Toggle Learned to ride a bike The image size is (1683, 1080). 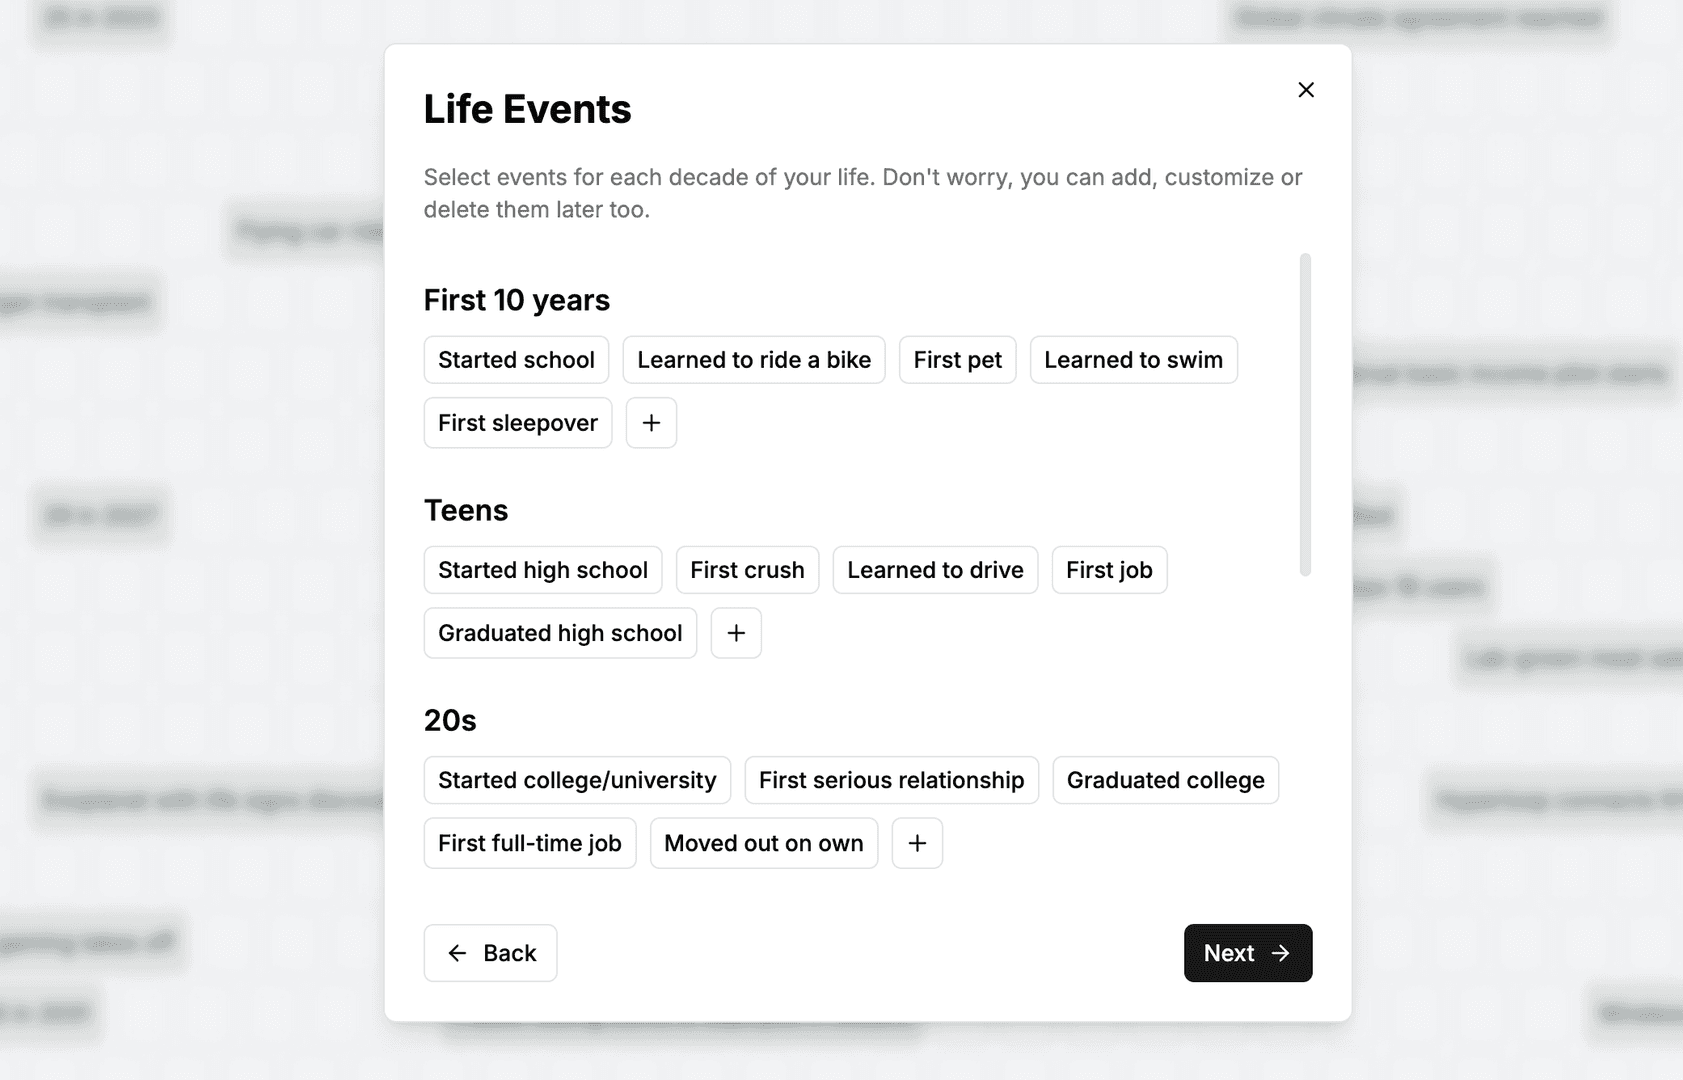point(754,360)
